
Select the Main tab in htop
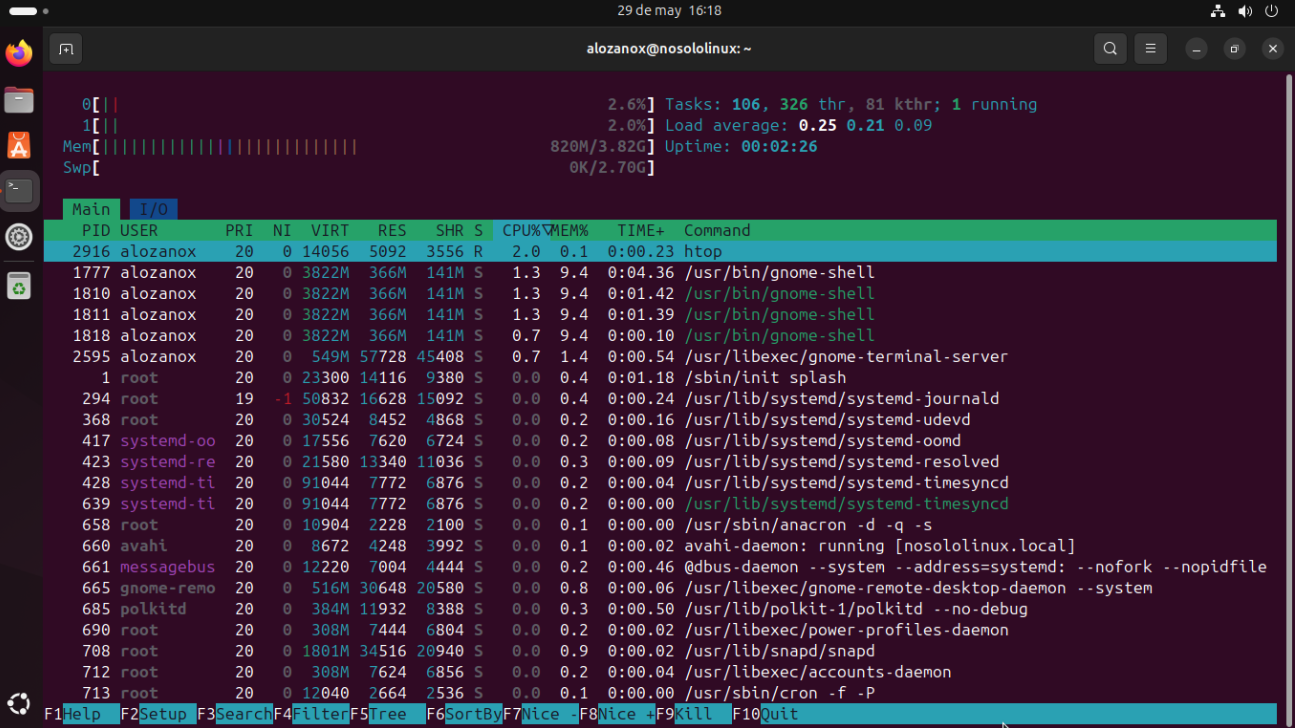pyautogui.click(x=91, y=209)
